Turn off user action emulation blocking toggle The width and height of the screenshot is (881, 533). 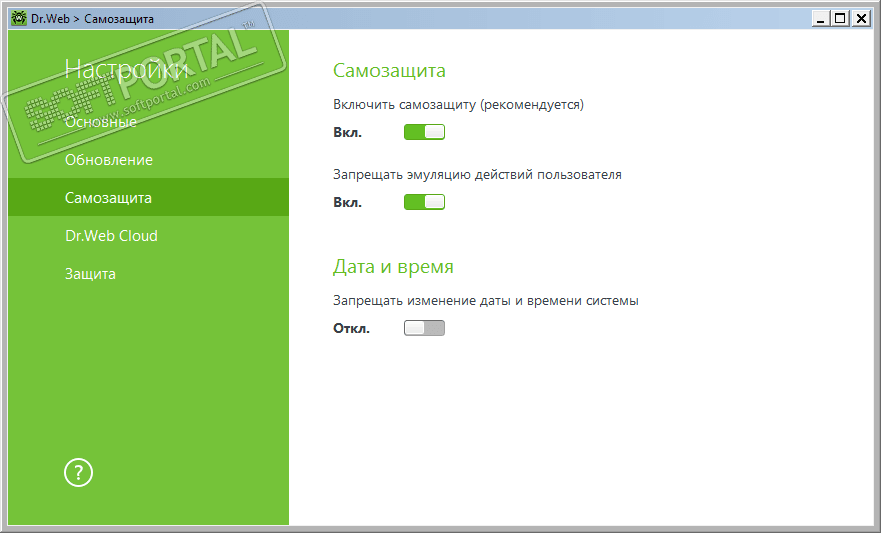tap(424, 202)
